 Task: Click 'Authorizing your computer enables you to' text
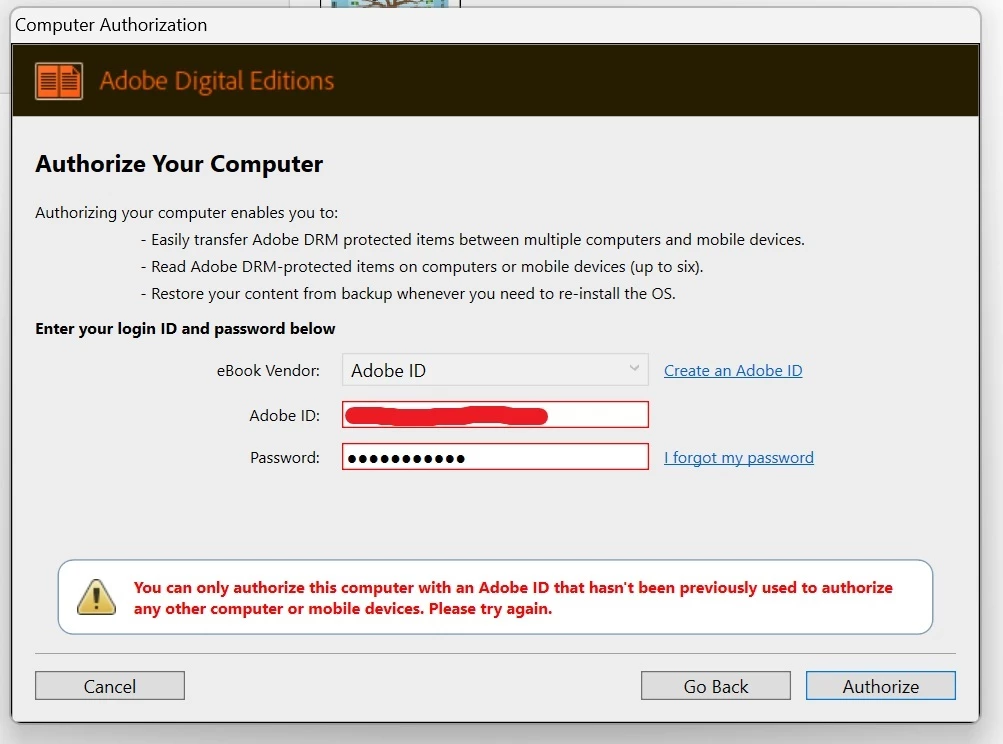[187, 212]
